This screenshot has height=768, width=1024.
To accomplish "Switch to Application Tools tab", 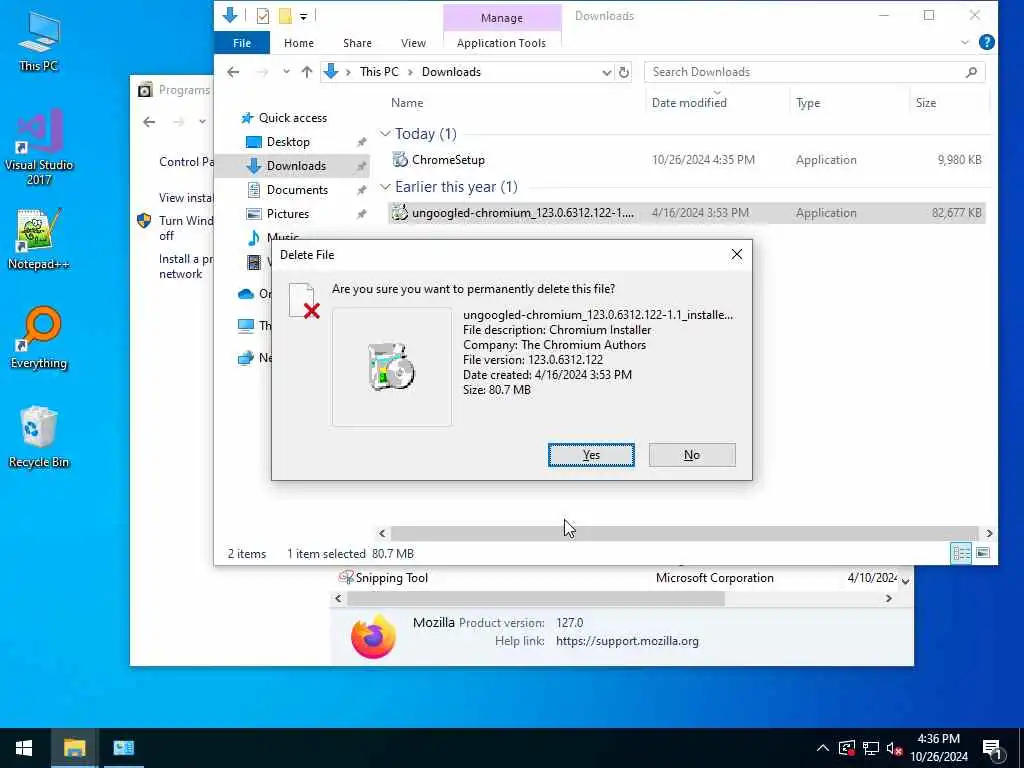I will [501, 43].
